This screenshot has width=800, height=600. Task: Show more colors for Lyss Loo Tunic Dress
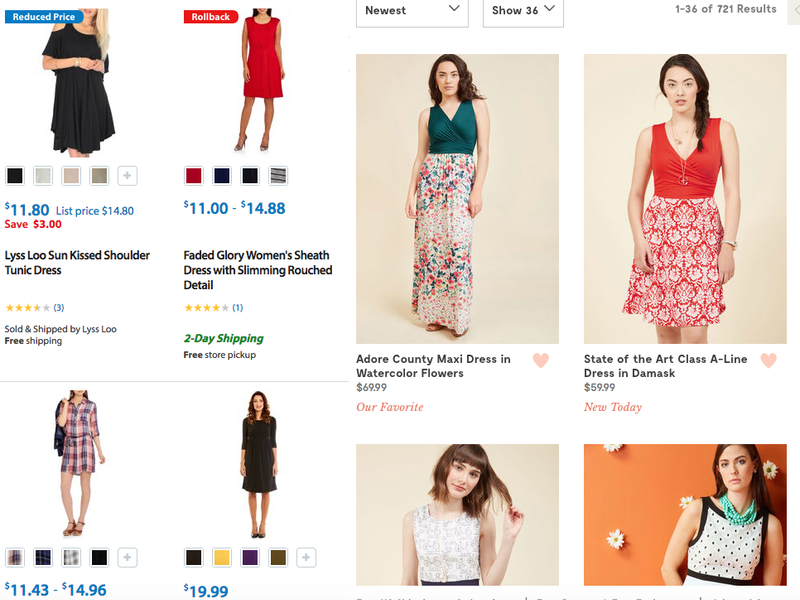click(x=127, y=176)
